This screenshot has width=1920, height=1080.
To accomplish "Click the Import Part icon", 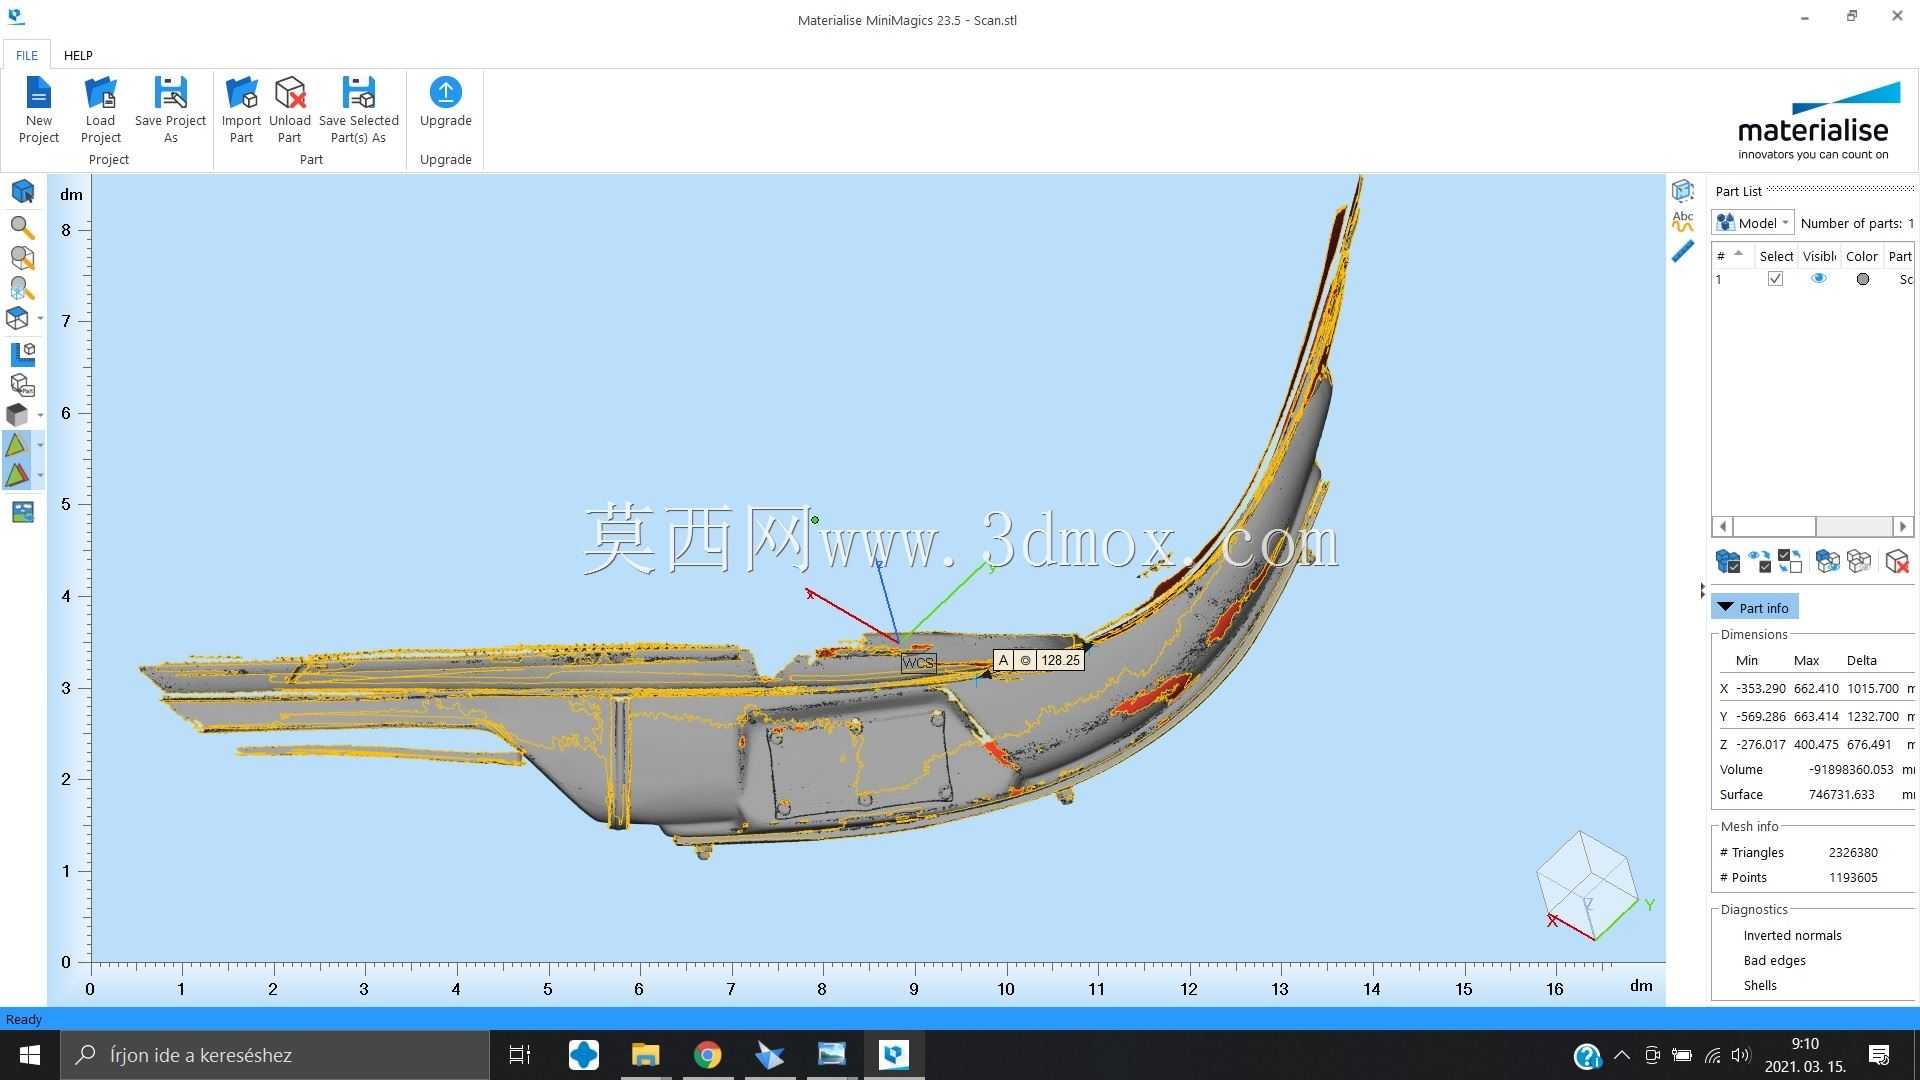I will coord(241,93).
